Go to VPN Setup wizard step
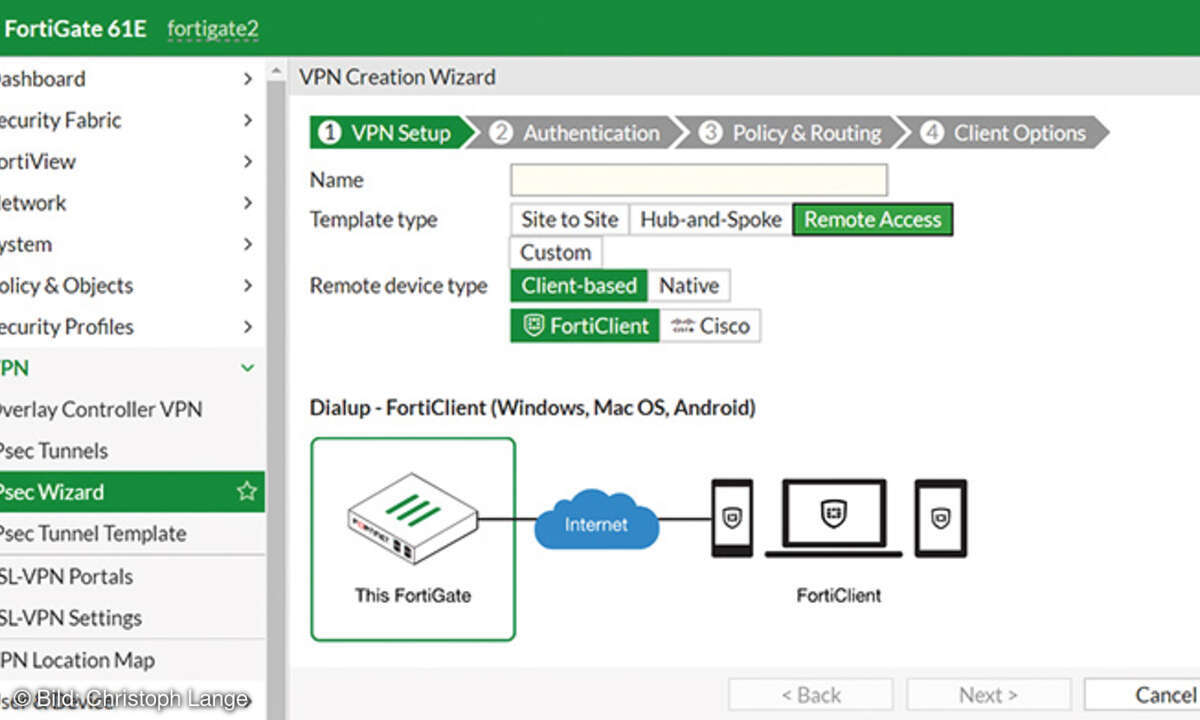Viewport: 1200px width, 720px height. point(389,133)
